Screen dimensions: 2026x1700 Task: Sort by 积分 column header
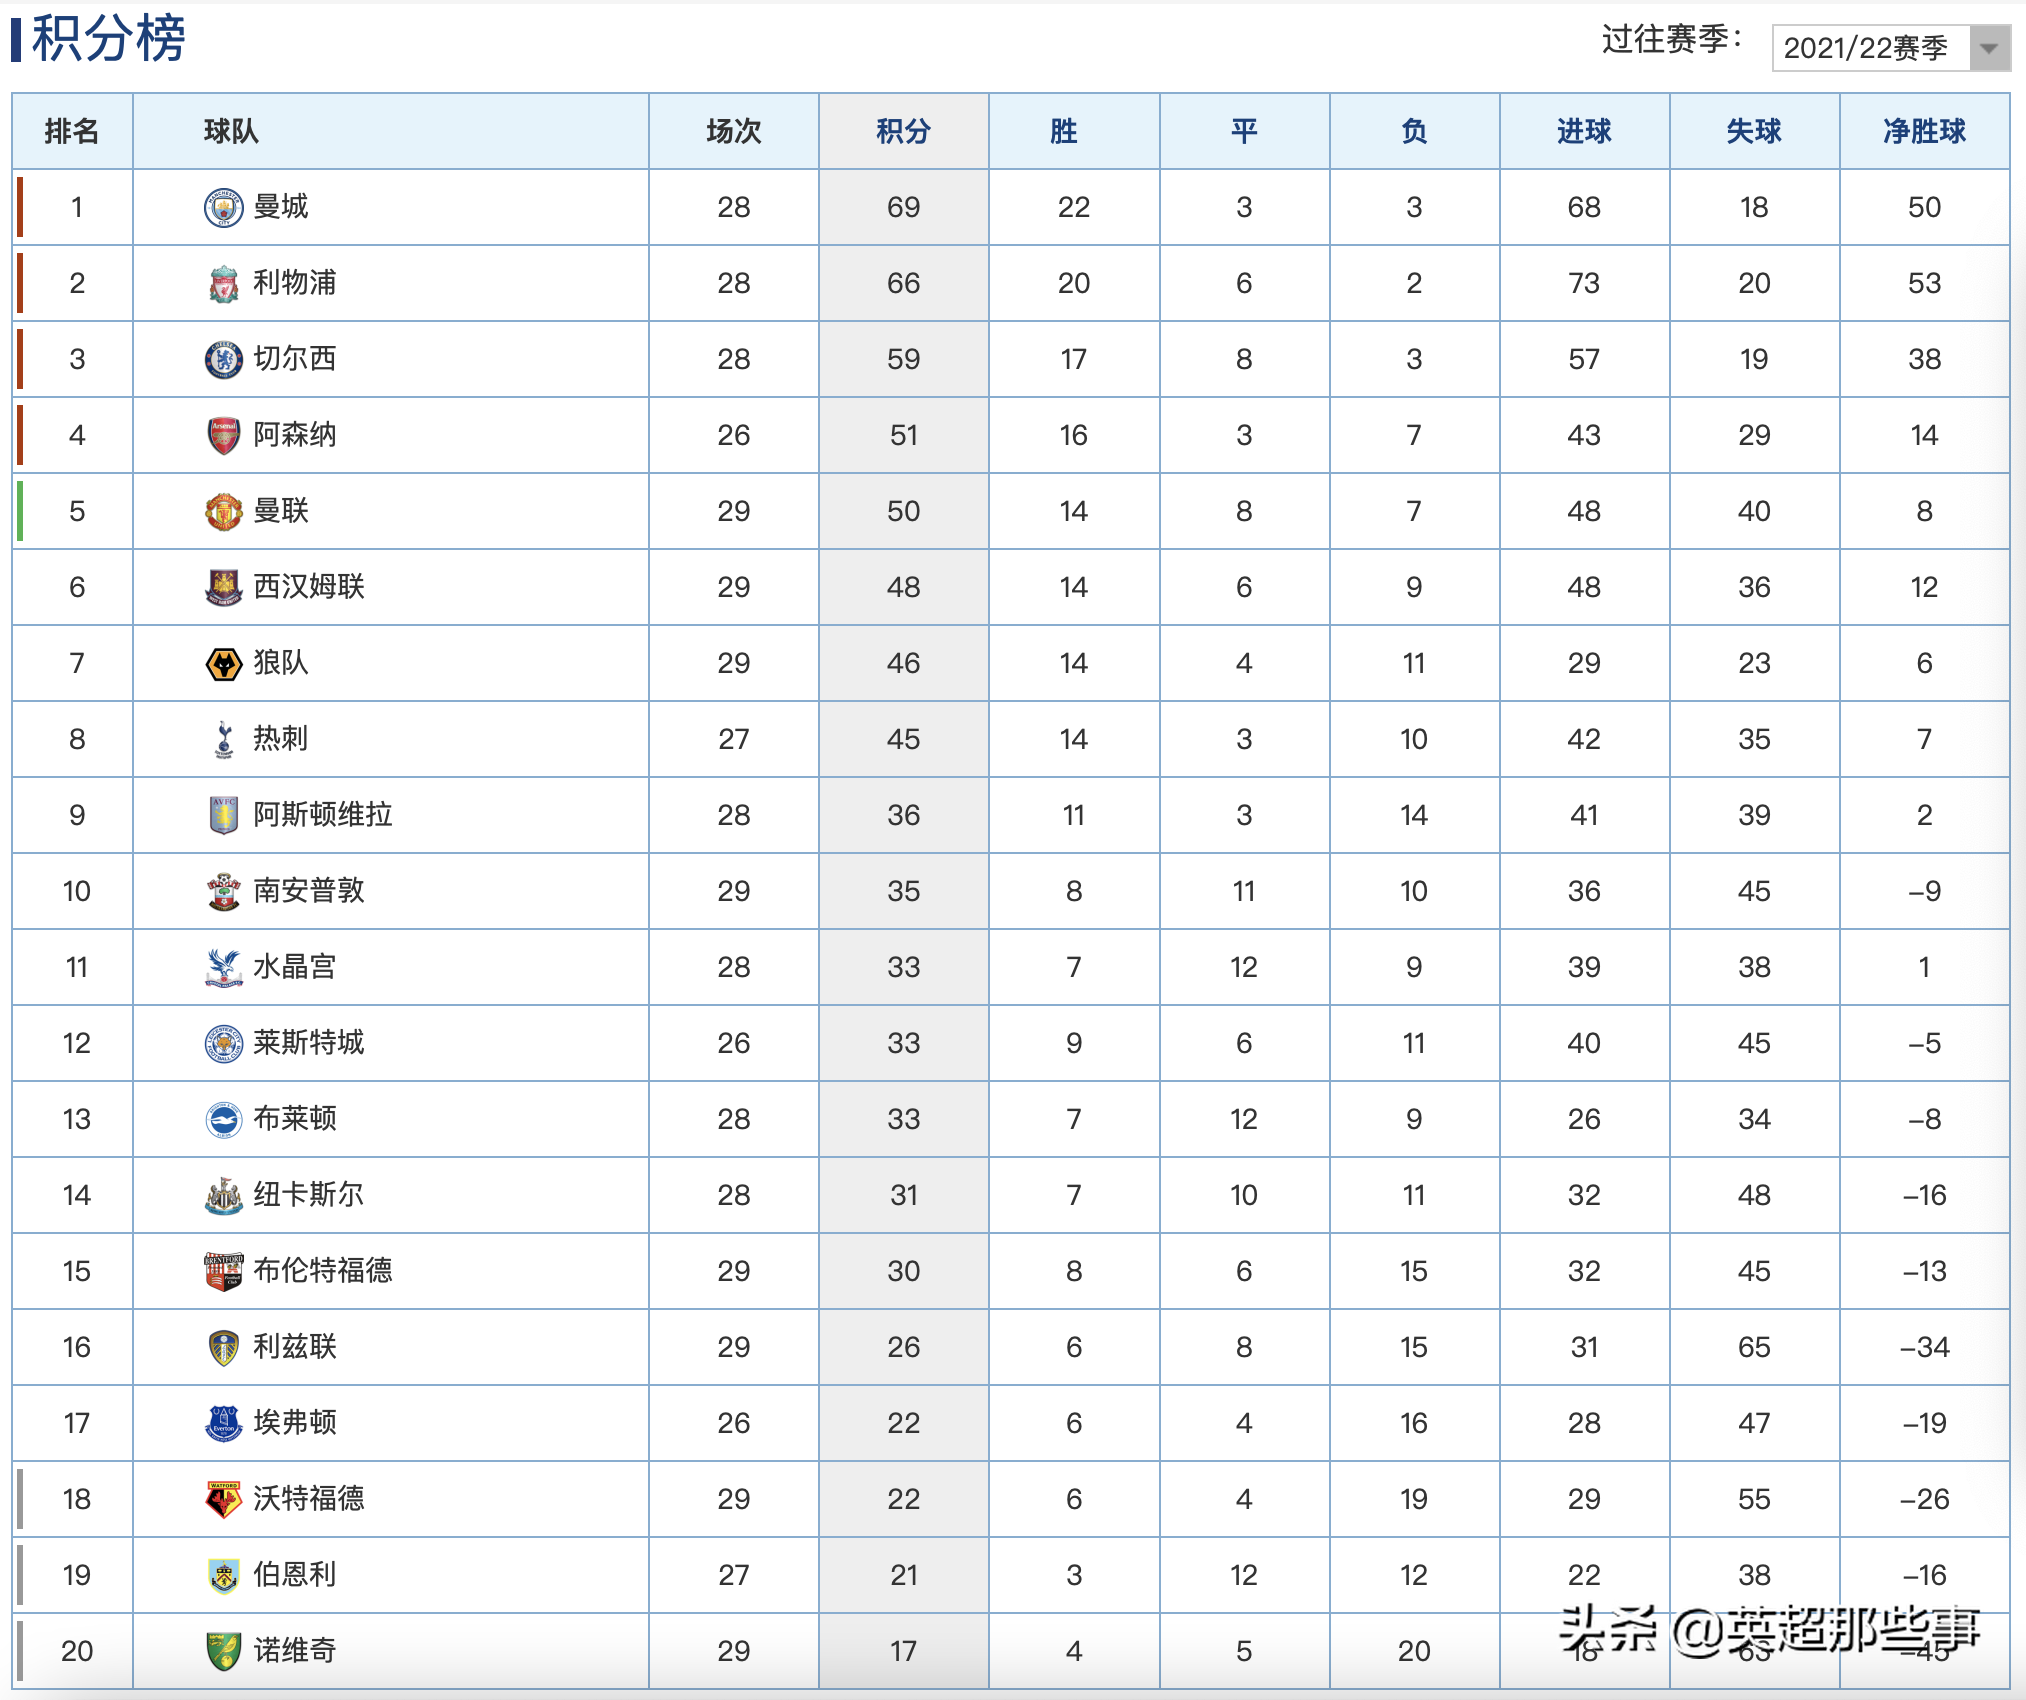tap(904, 131)
